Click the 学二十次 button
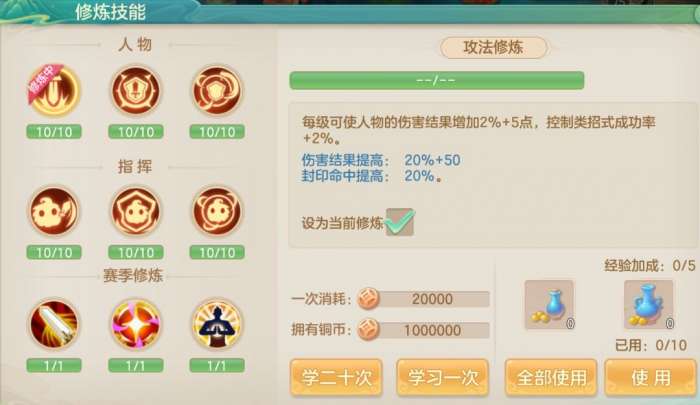Viewport: 700px width, 405px height. 336,378
